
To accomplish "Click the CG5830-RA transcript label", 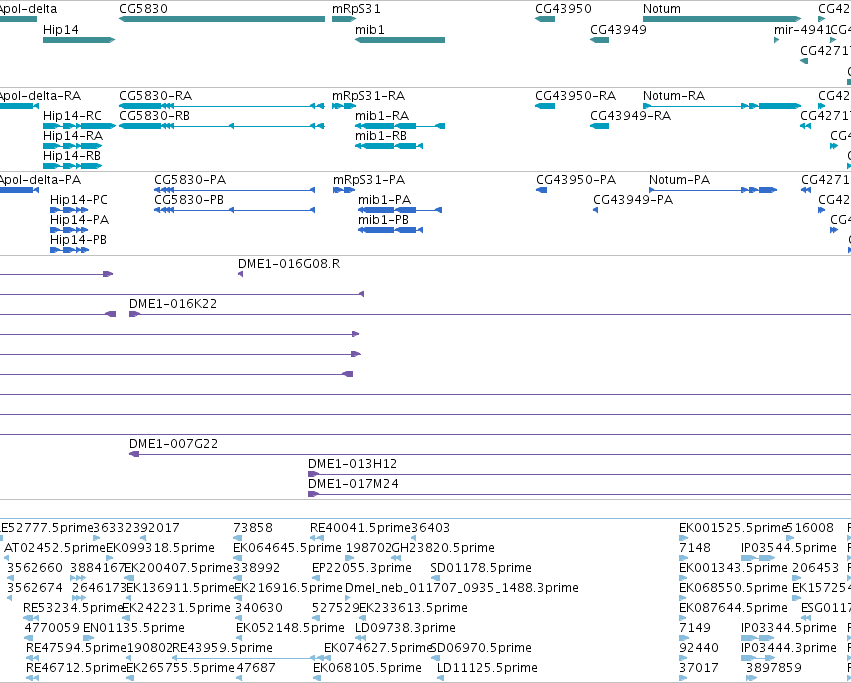I will [x=155, y=96].
